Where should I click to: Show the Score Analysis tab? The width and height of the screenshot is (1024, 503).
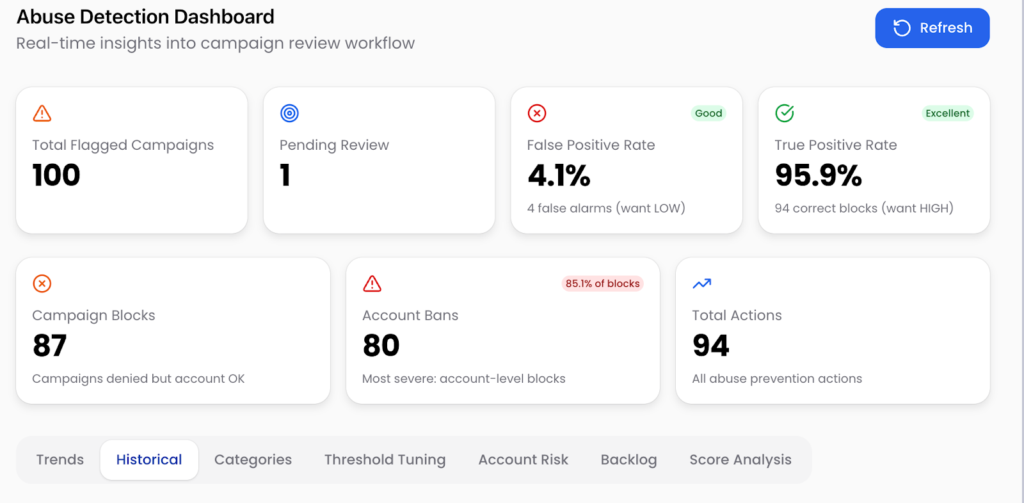[x=740, y=460]
